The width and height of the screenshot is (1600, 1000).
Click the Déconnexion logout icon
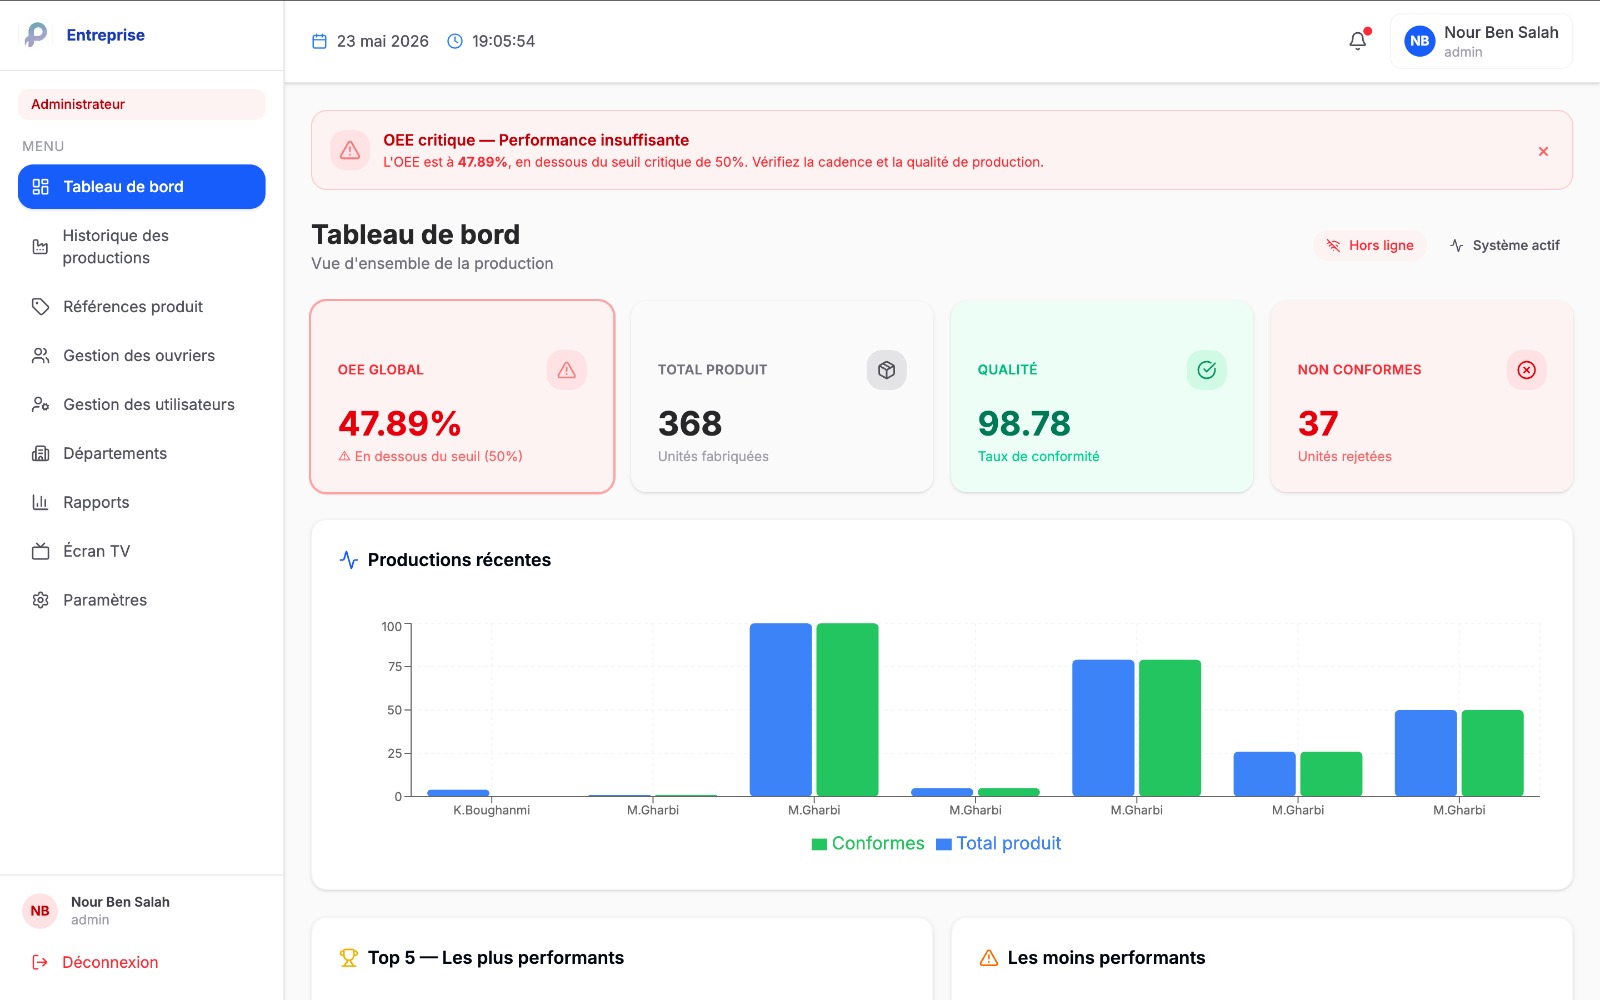click(x=40, y=962)
